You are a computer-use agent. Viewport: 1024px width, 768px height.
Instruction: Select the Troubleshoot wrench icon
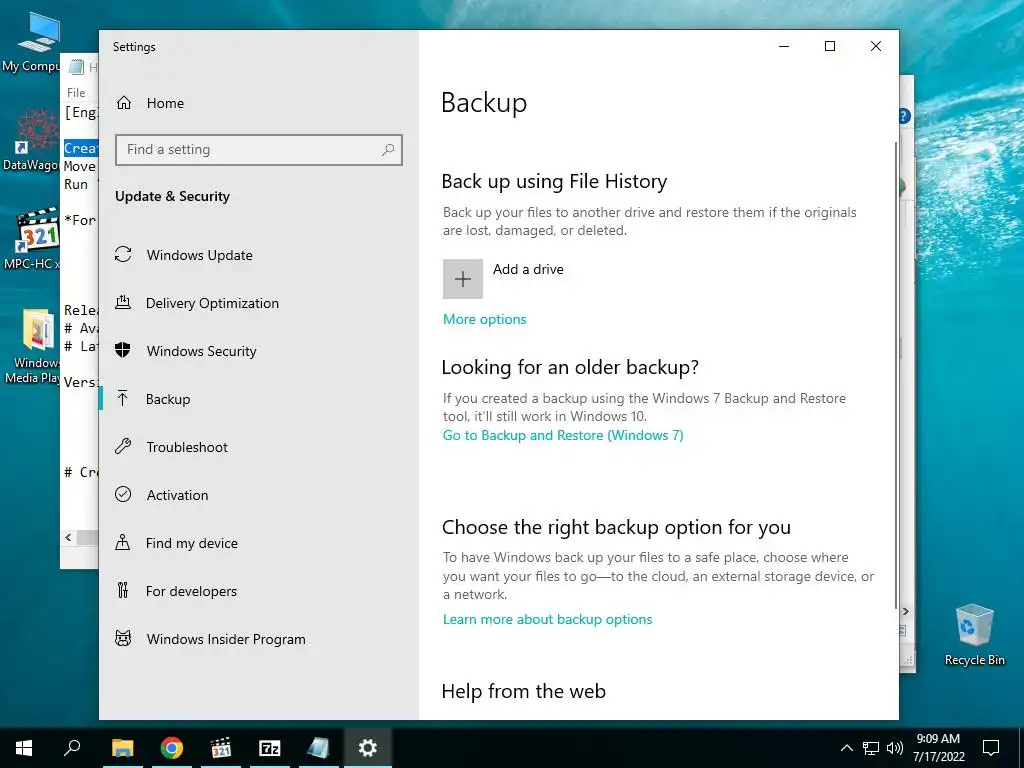(x=123, y=447)
